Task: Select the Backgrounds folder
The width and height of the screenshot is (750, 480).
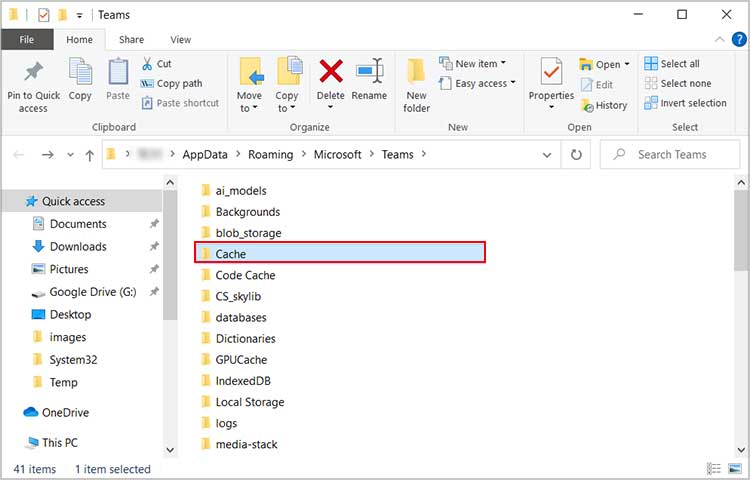Action: pyautogui.click(x=248, y=212)
